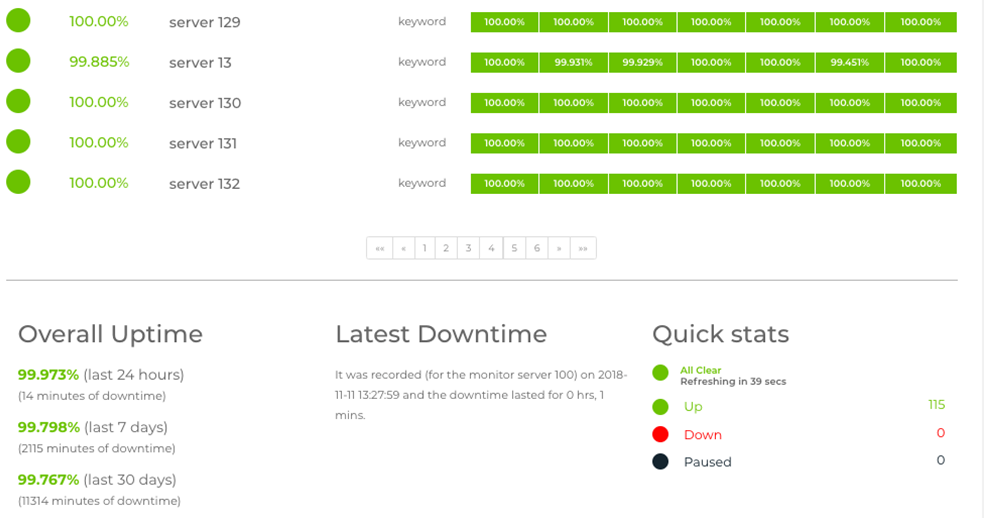The image size is (988, 522).
Task: Jump to last page of monitors
Action: [583, 248]
